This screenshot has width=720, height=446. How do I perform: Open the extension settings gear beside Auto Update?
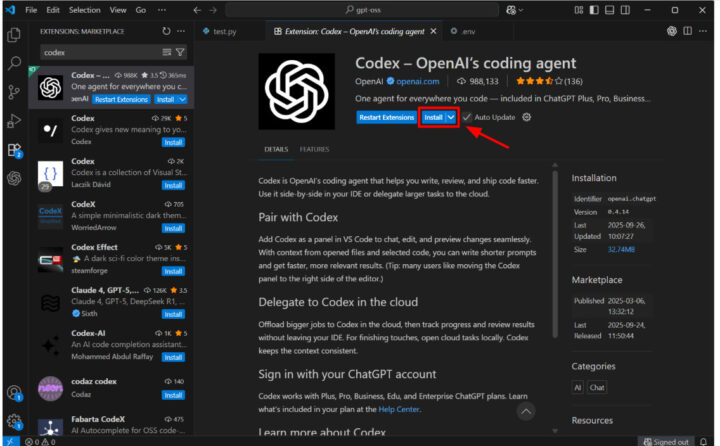[527, 117]
